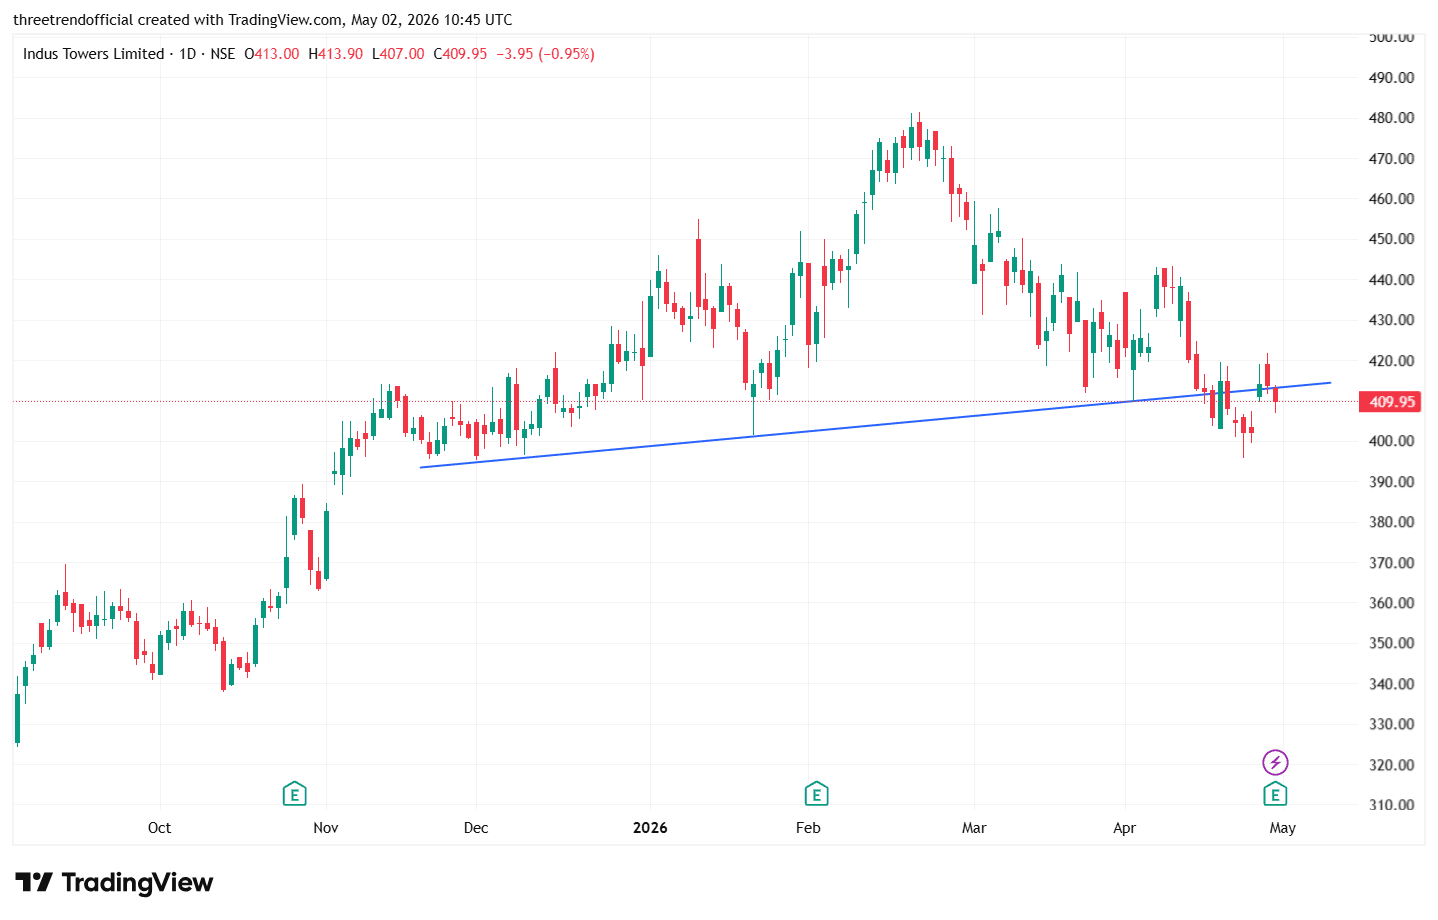Click the 490.00 price axis label

[x=1391, y=78]
